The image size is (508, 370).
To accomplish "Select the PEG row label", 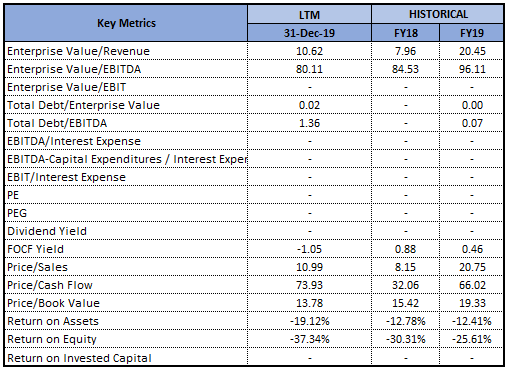I will (17, 213).
